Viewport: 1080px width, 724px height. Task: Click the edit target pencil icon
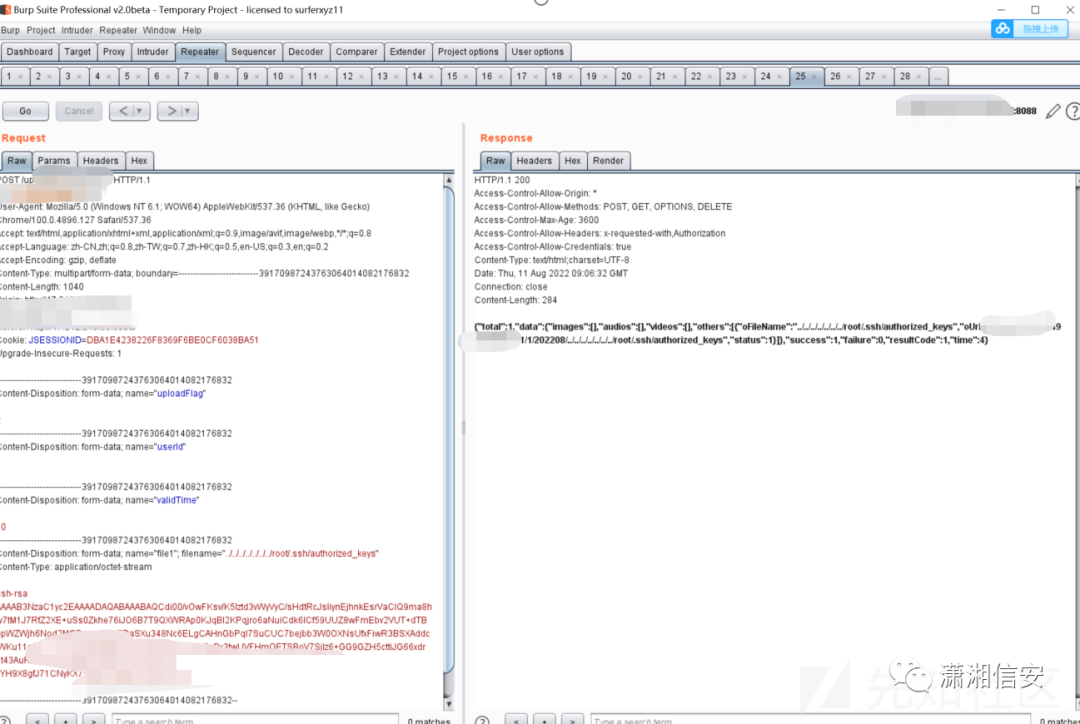click(1052, 111)
